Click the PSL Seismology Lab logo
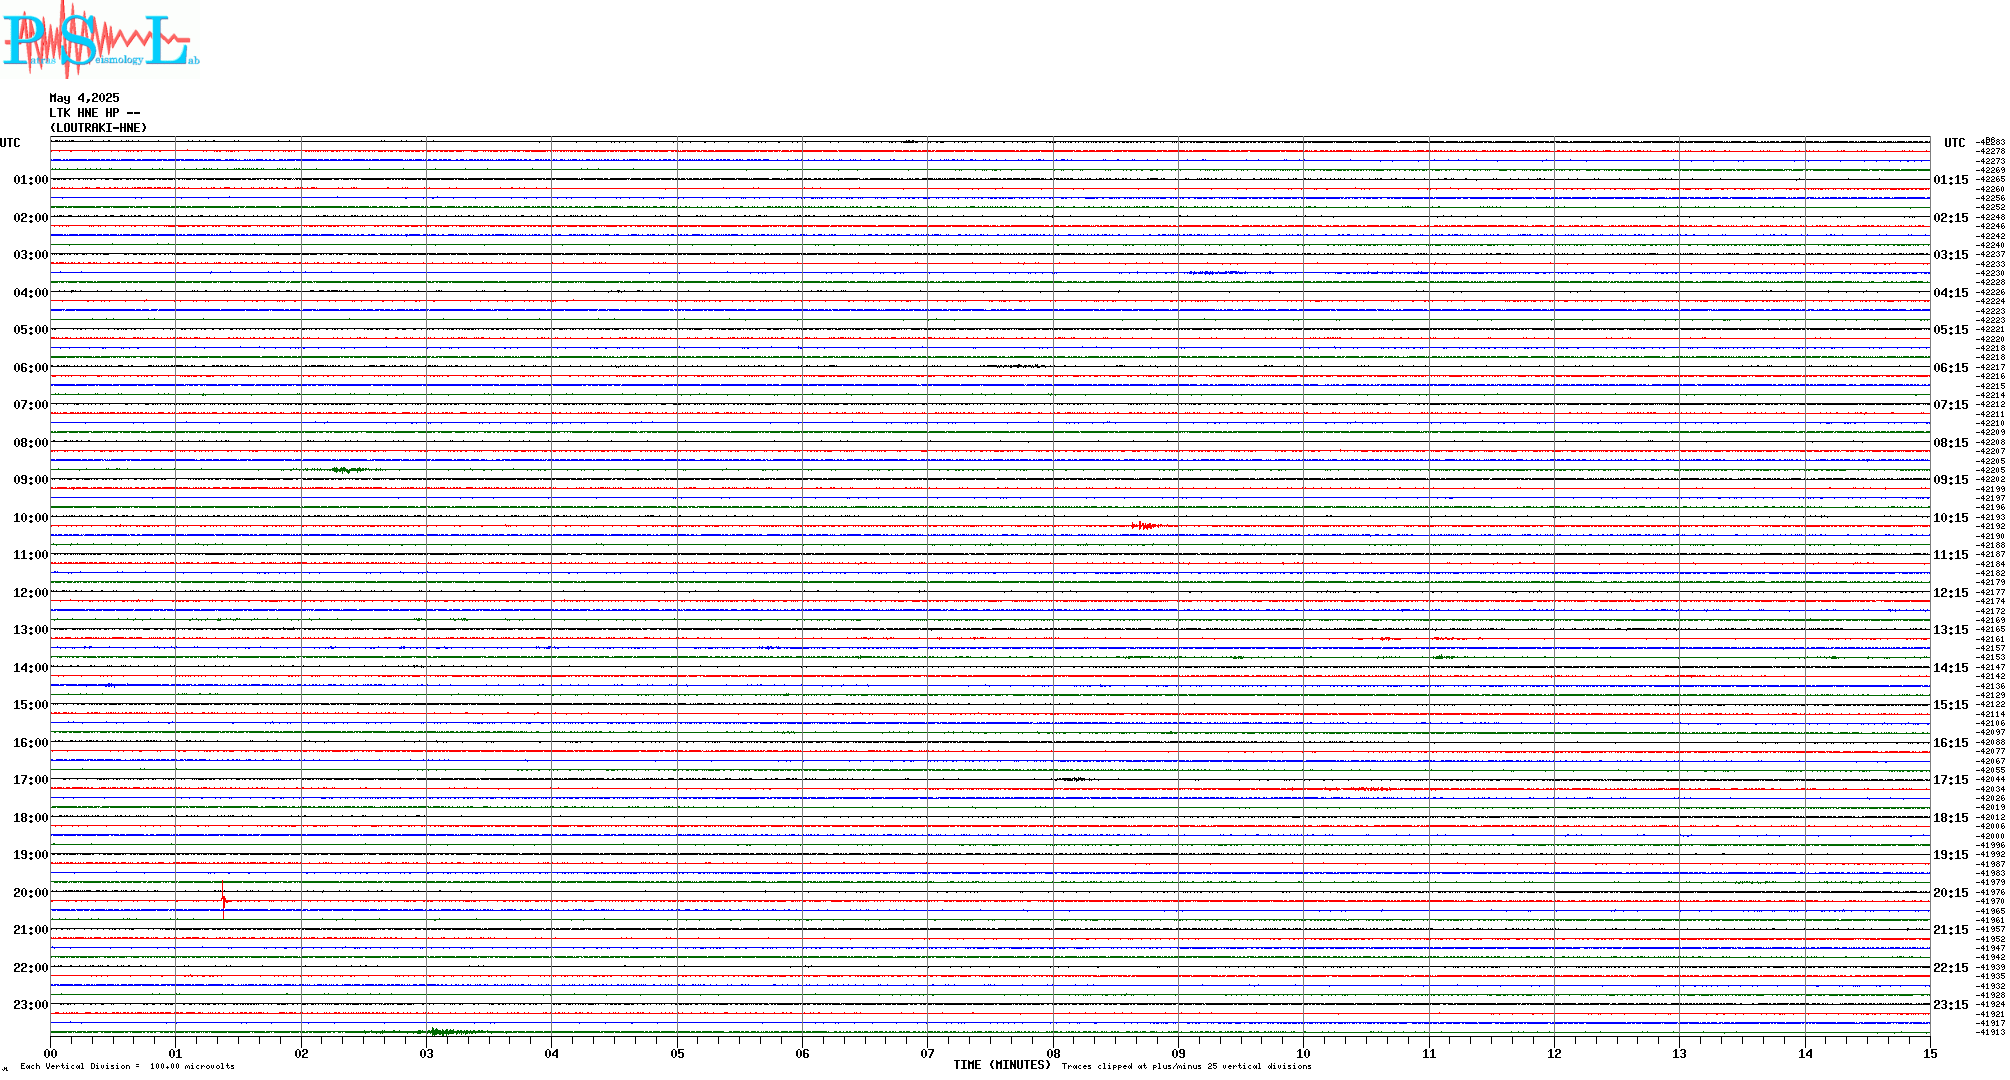The height and width of the screenshot is (1080, 2010). coord(100,40)
